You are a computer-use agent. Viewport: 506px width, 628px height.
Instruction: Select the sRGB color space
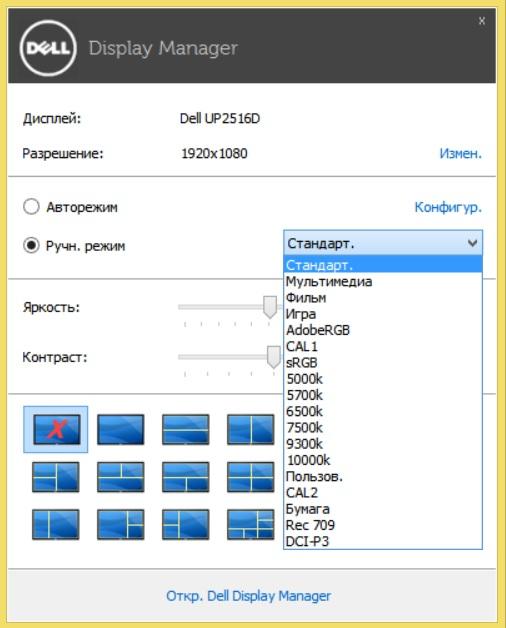point(383,362)
